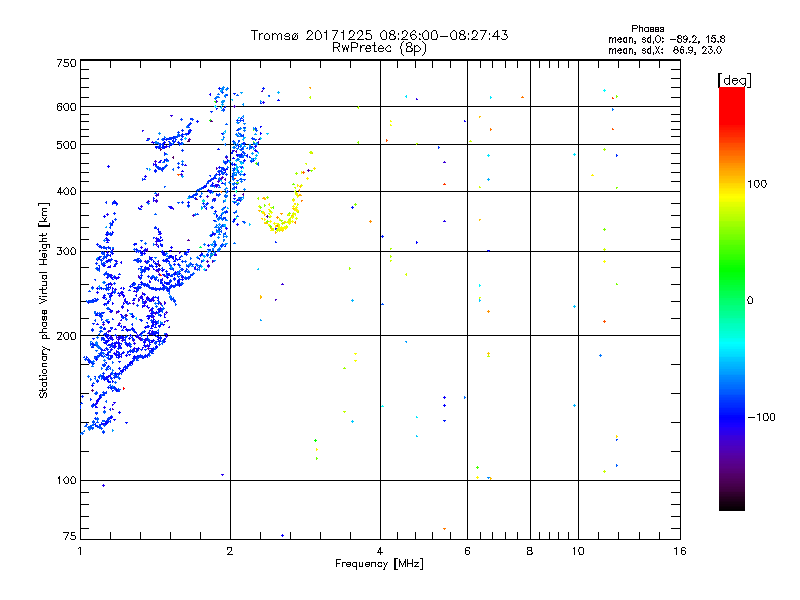Click the y-axis label "200"

[66, 336]
